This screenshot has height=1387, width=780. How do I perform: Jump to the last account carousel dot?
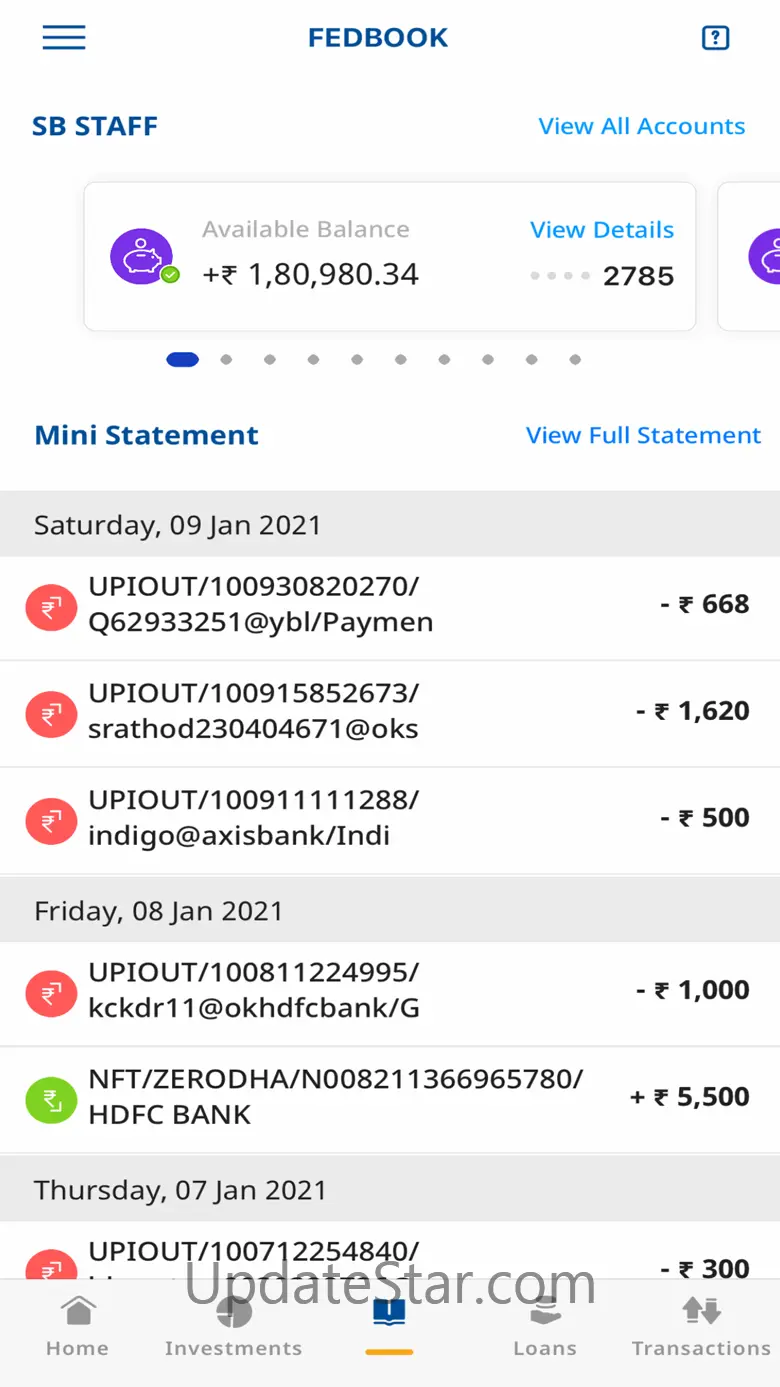575,360
